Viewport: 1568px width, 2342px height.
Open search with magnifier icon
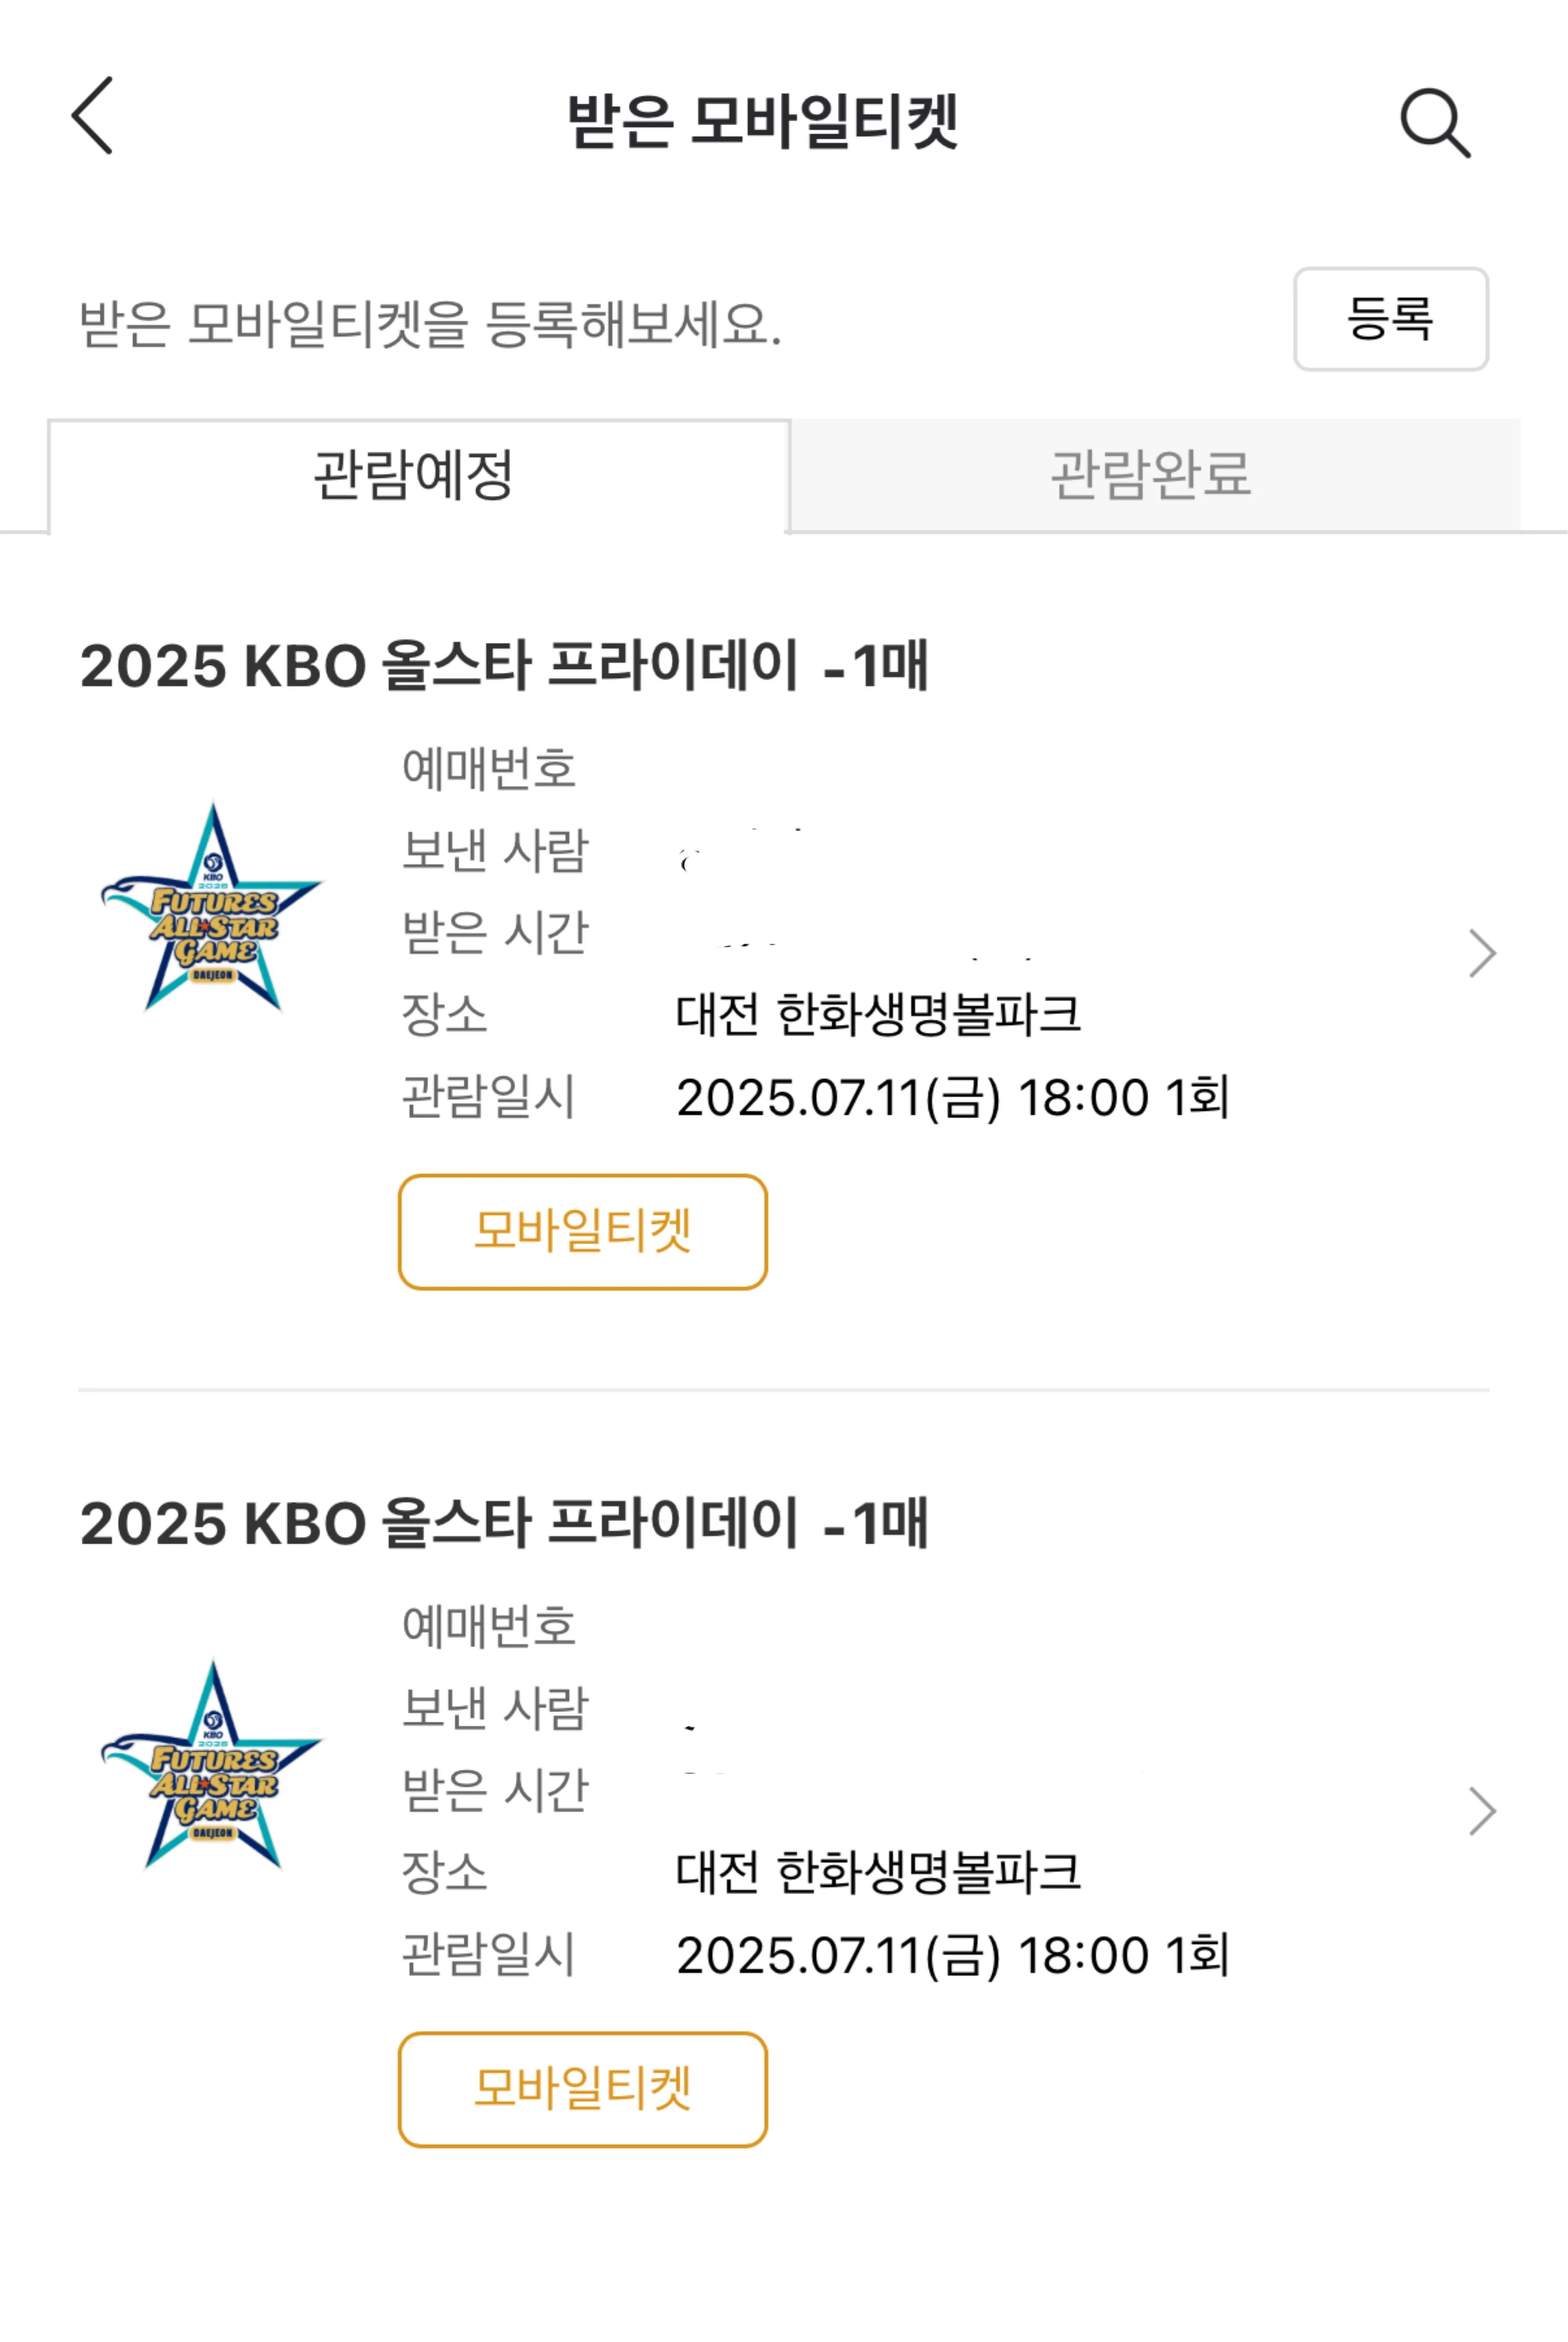point(1435,123)
